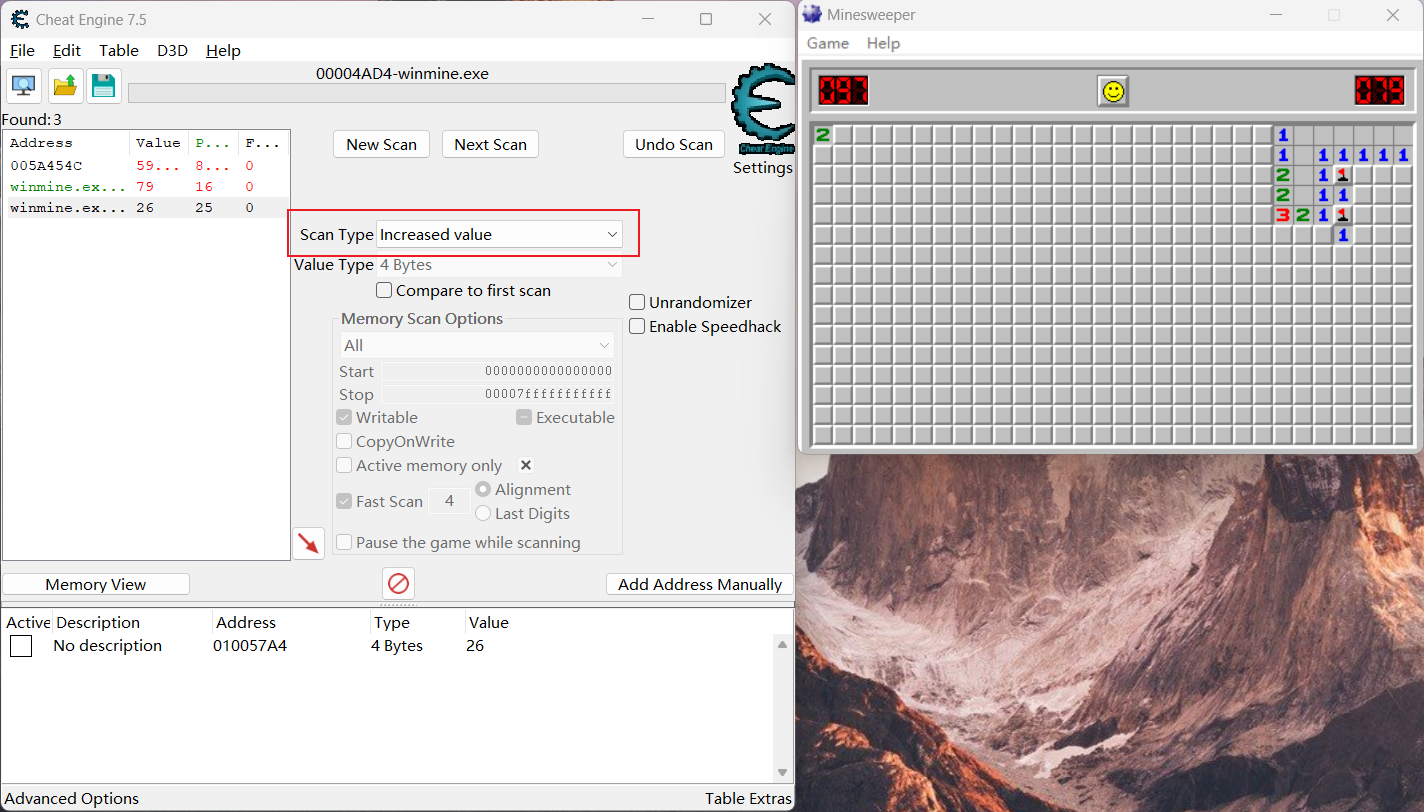Click the open folder load table icon

tap(65, 86)
